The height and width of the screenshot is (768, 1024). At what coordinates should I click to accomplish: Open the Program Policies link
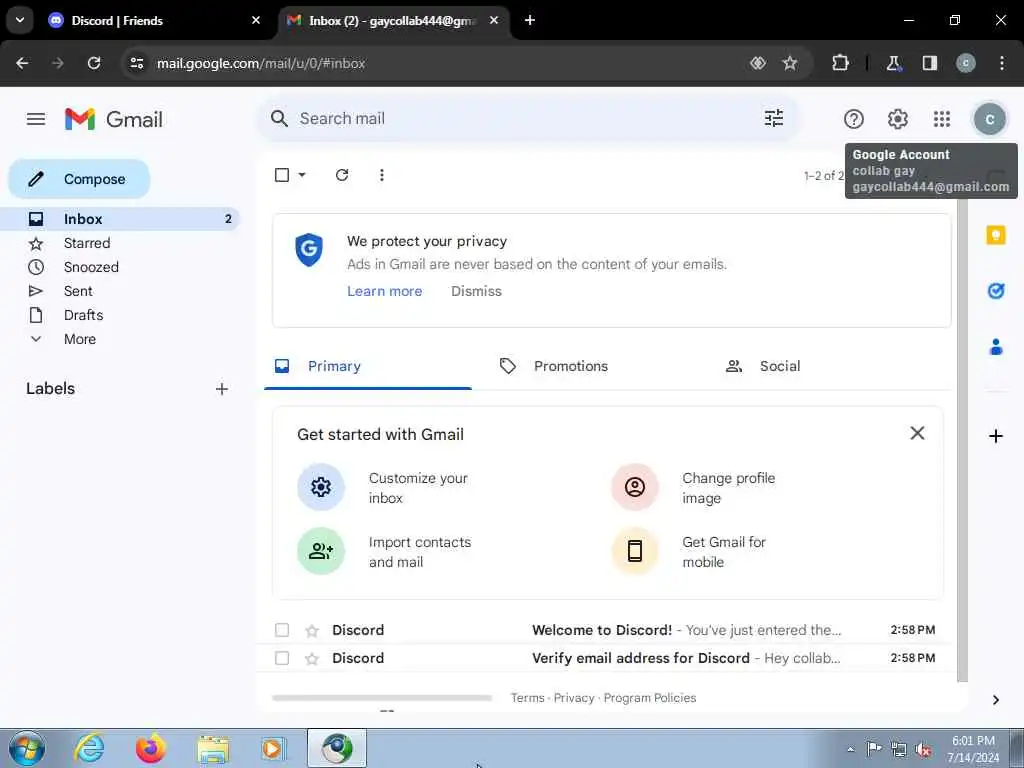650,698
